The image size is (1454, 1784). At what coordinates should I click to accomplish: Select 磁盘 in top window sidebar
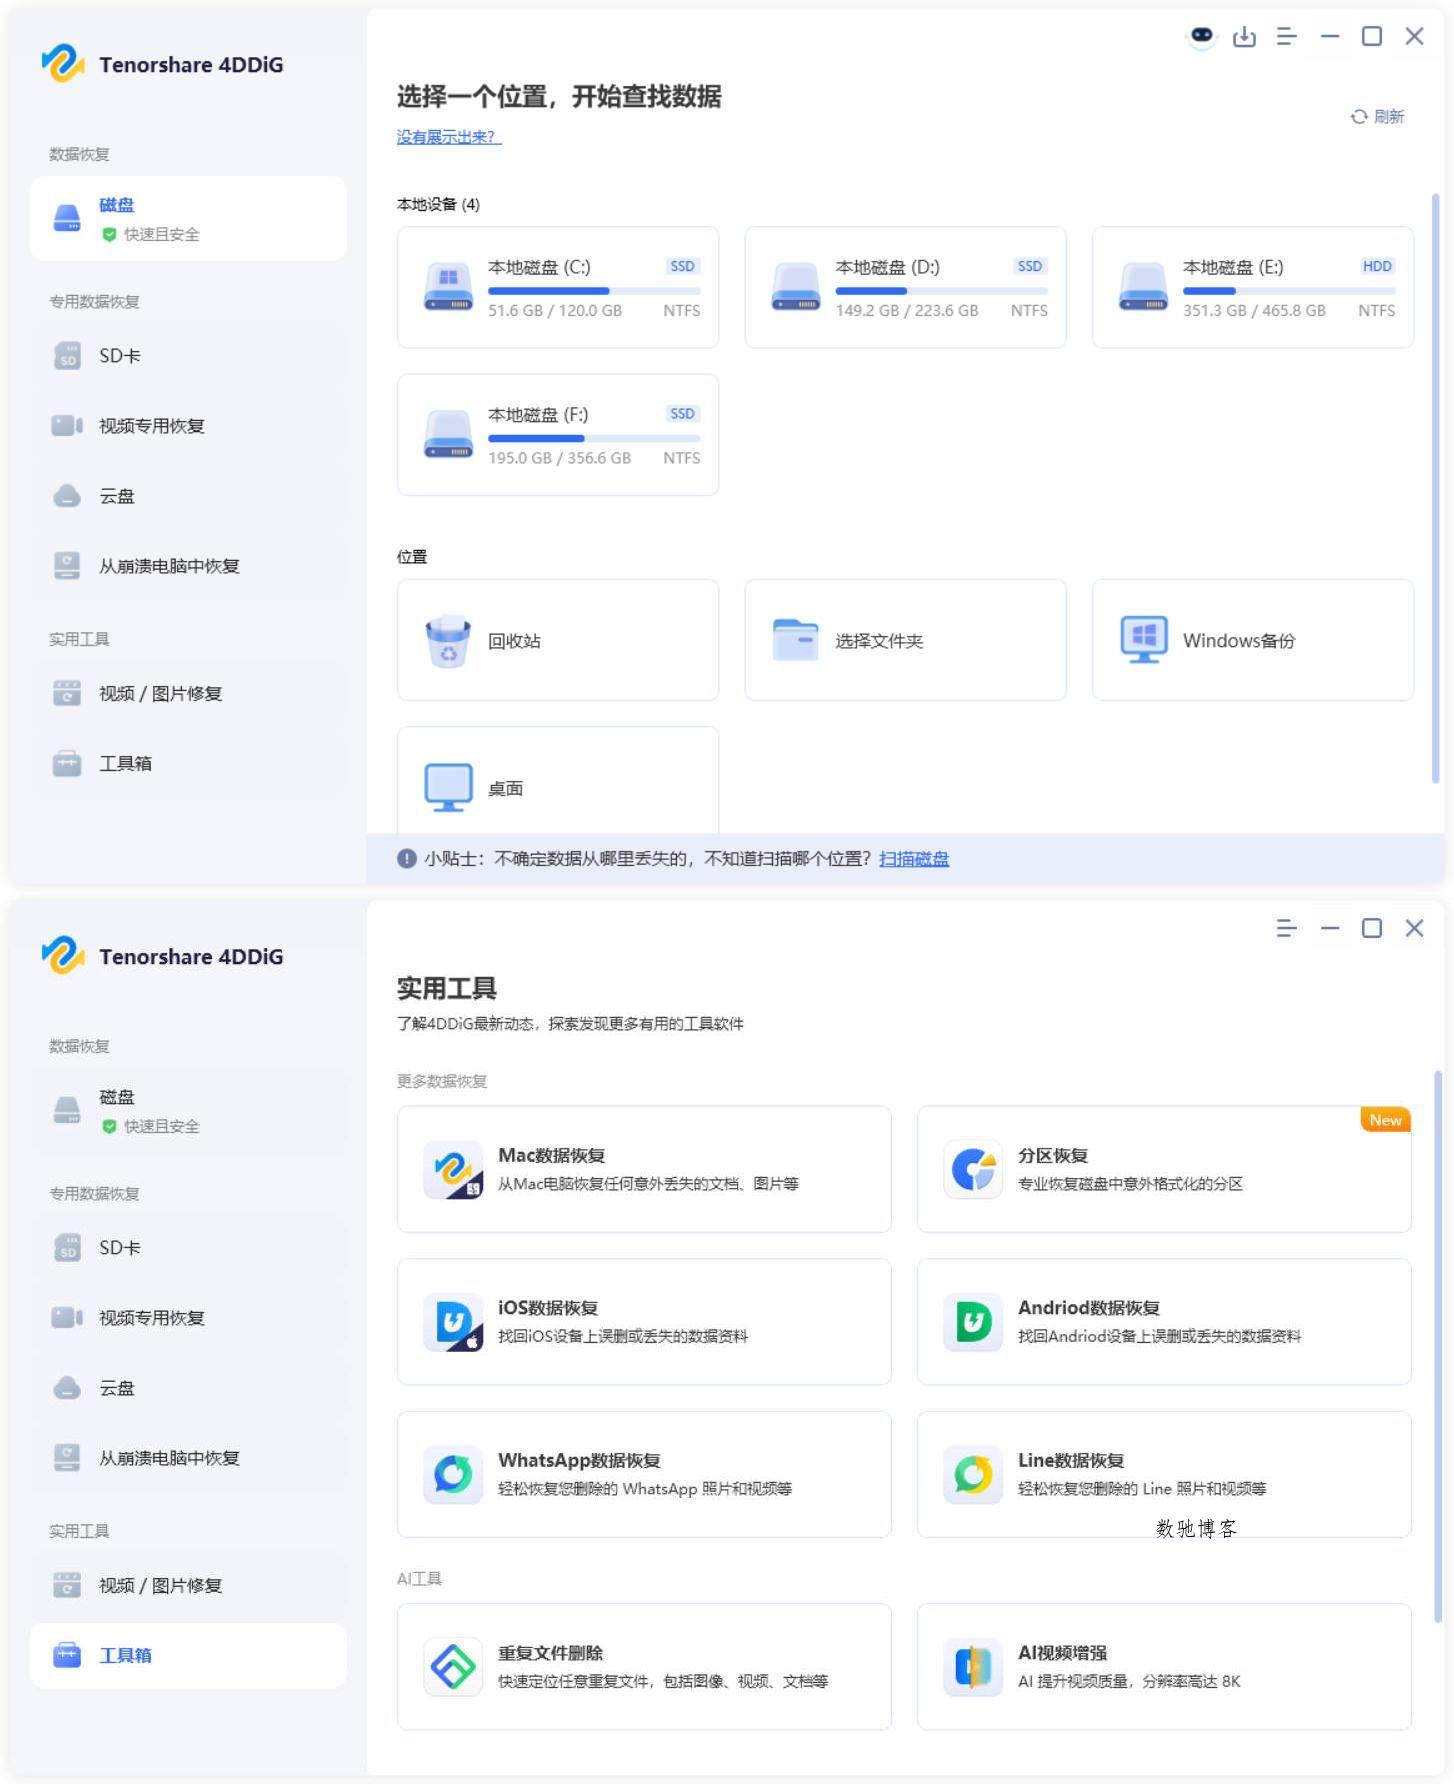(188, 218)
